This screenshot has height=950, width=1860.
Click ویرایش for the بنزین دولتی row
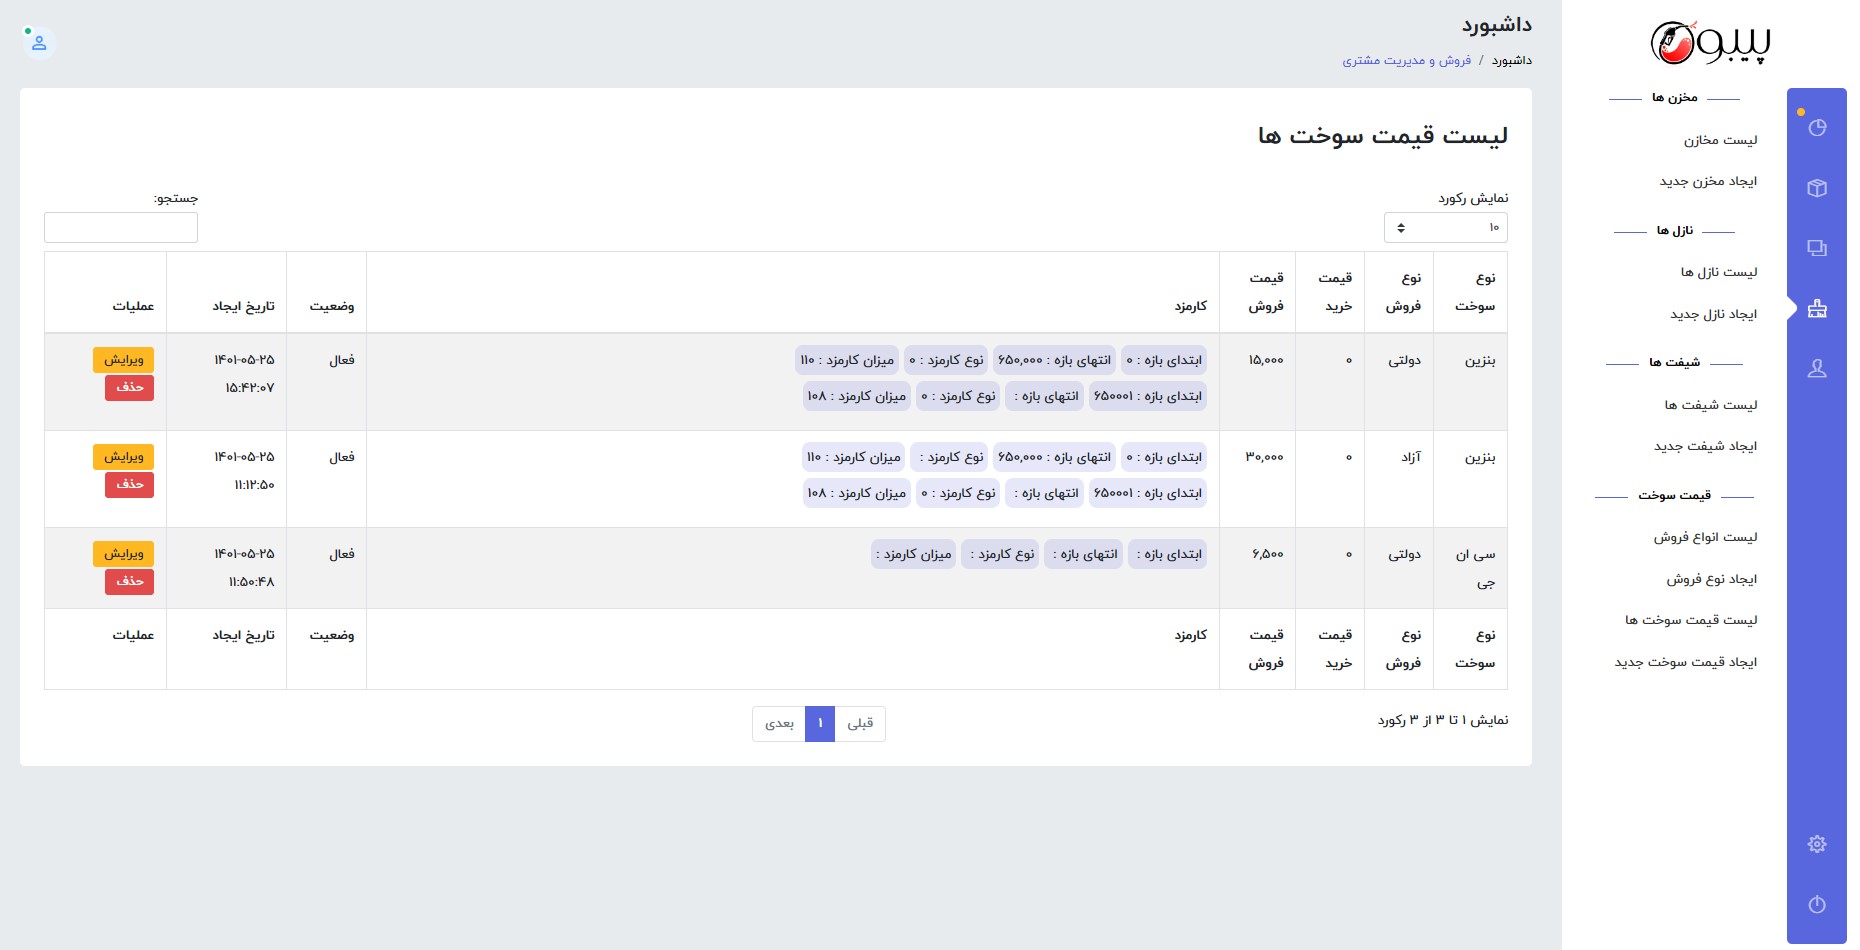click(123, 359)
